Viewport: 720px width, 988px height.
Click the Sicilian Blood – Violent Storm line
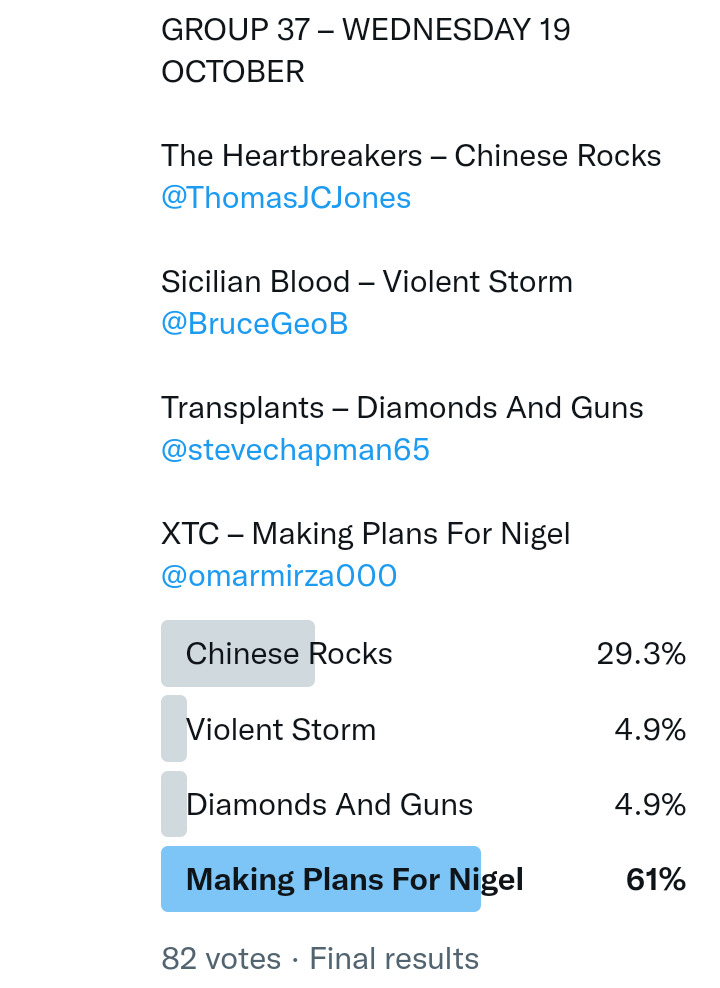pyautogui.click(x=367, y=282)
